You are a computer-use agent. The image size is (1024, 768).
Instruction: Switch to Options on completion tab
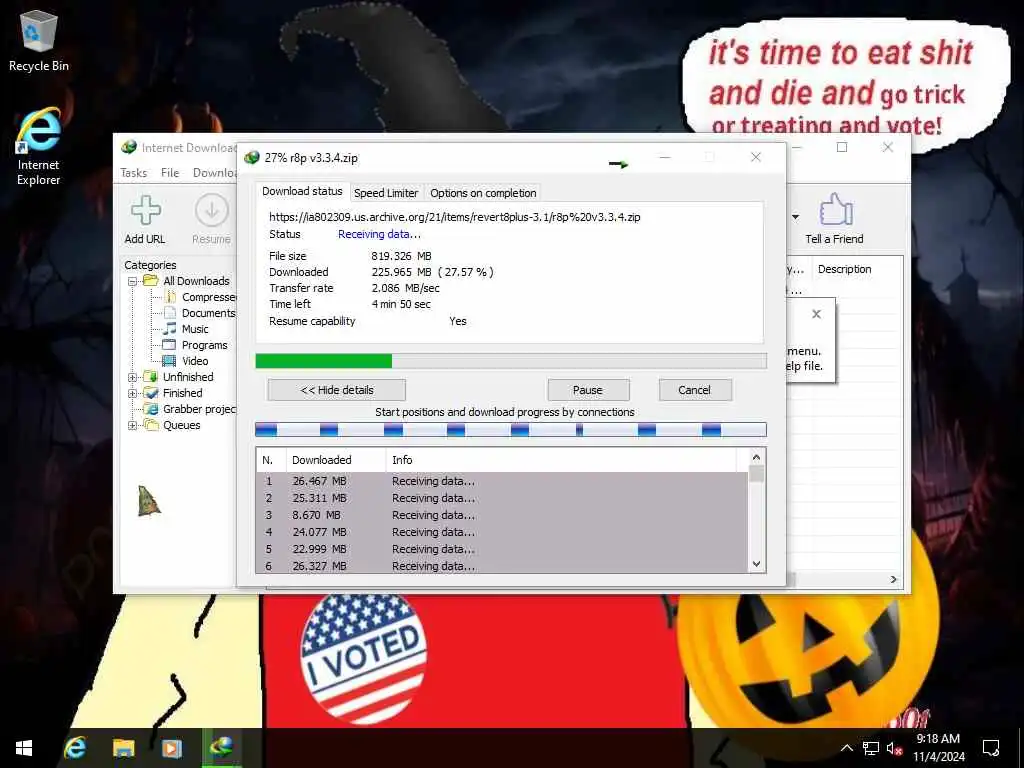pyautogui.click(x=483, y=193)
